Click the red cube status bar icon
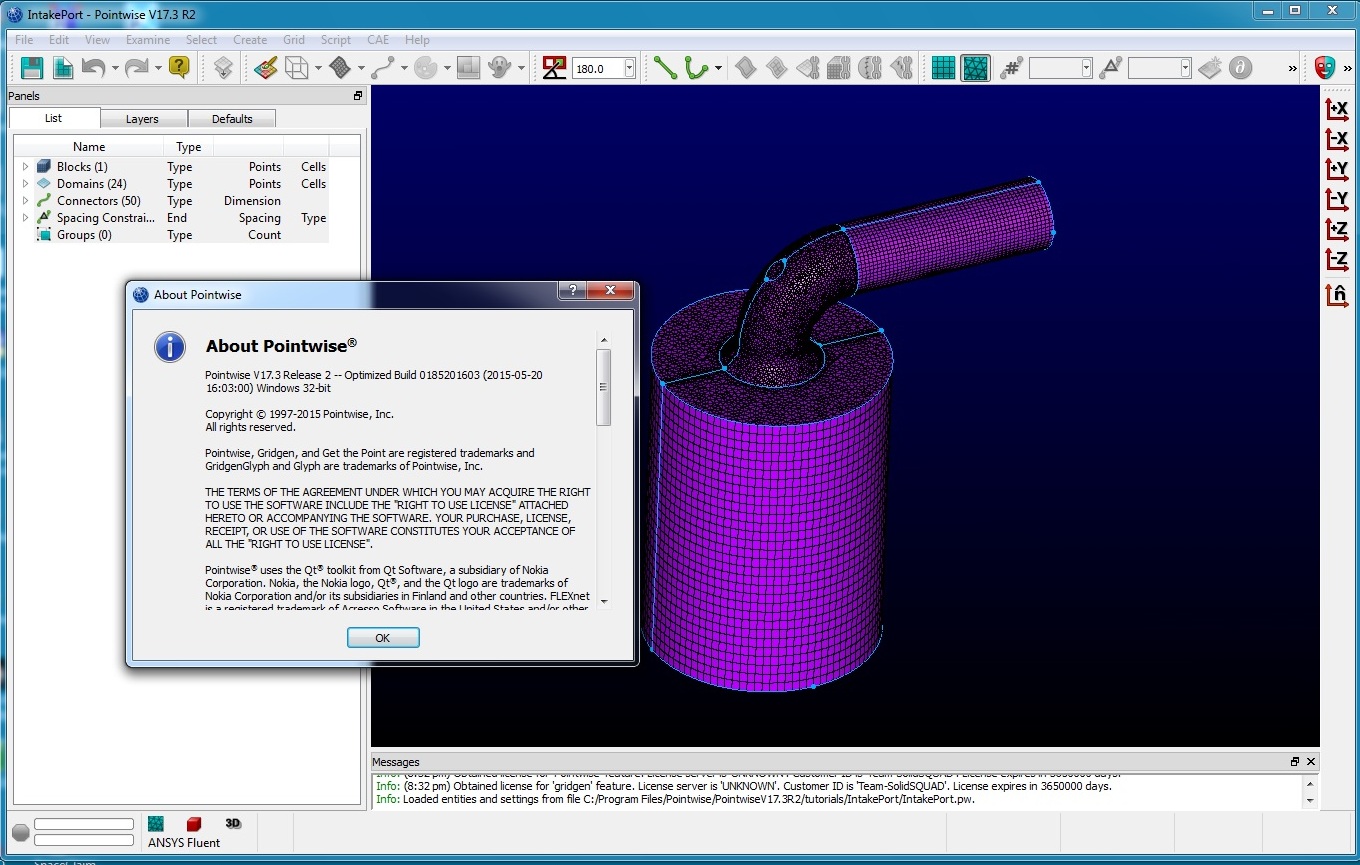1360x865 pixels. 194,824
